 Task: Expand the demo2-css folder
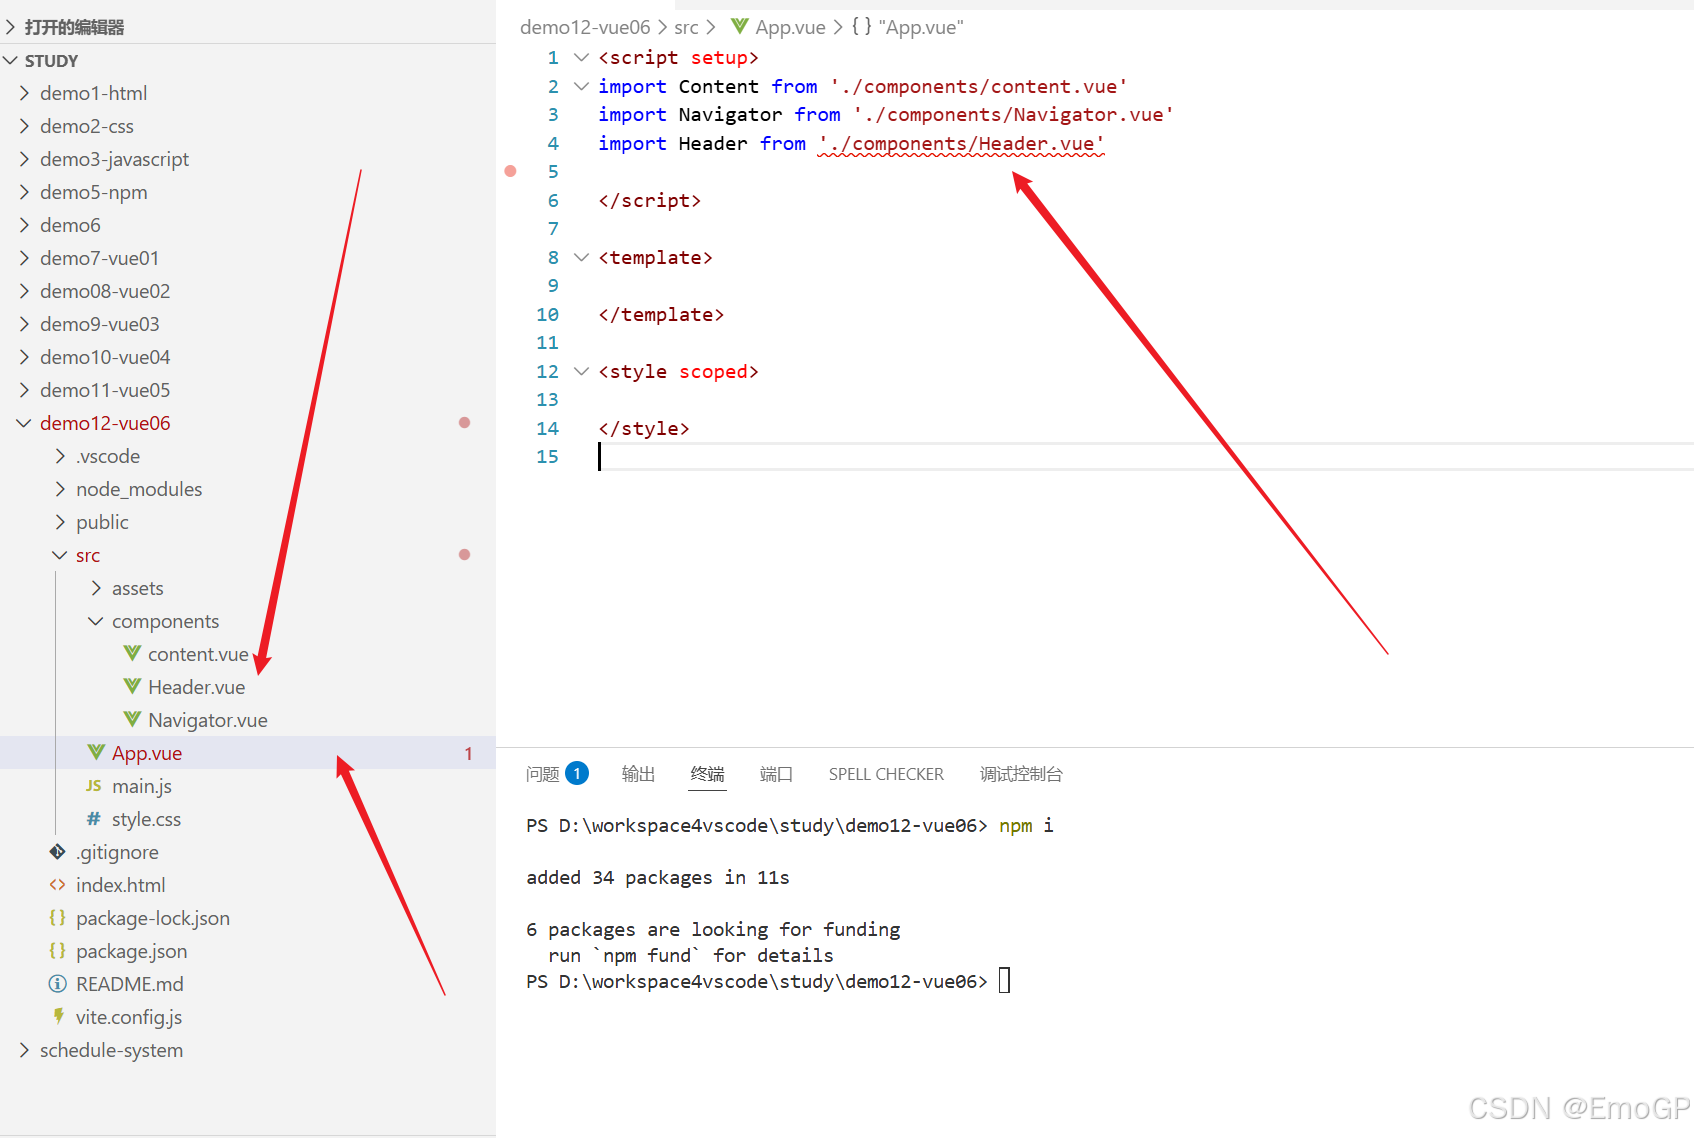[x=24, y=126]
